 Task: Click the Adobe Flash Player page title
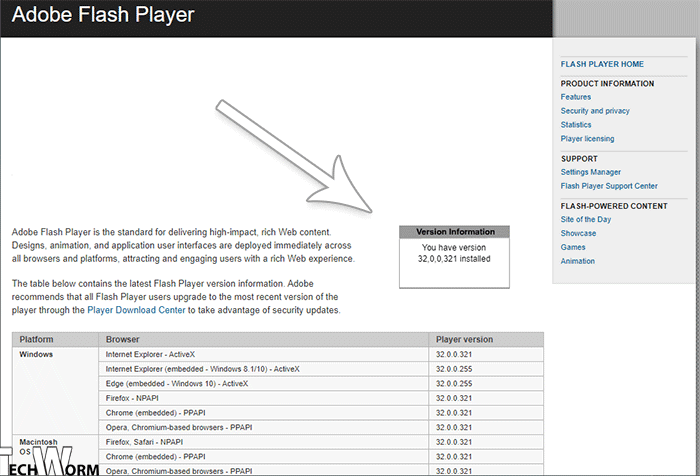[x=103, y=15]
